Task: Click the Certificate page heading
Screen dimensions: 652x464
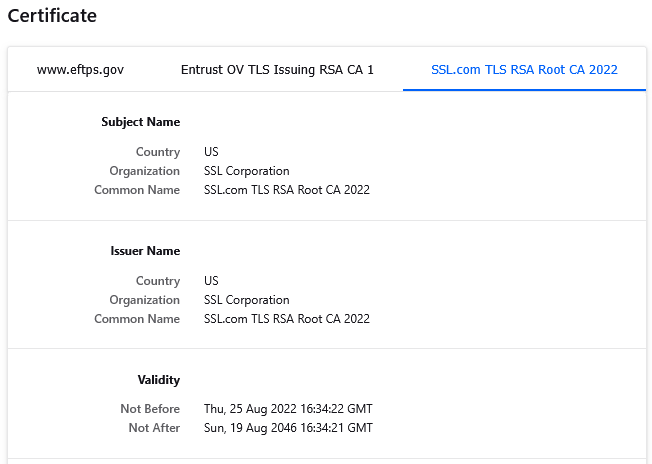Action: (52, 16)
